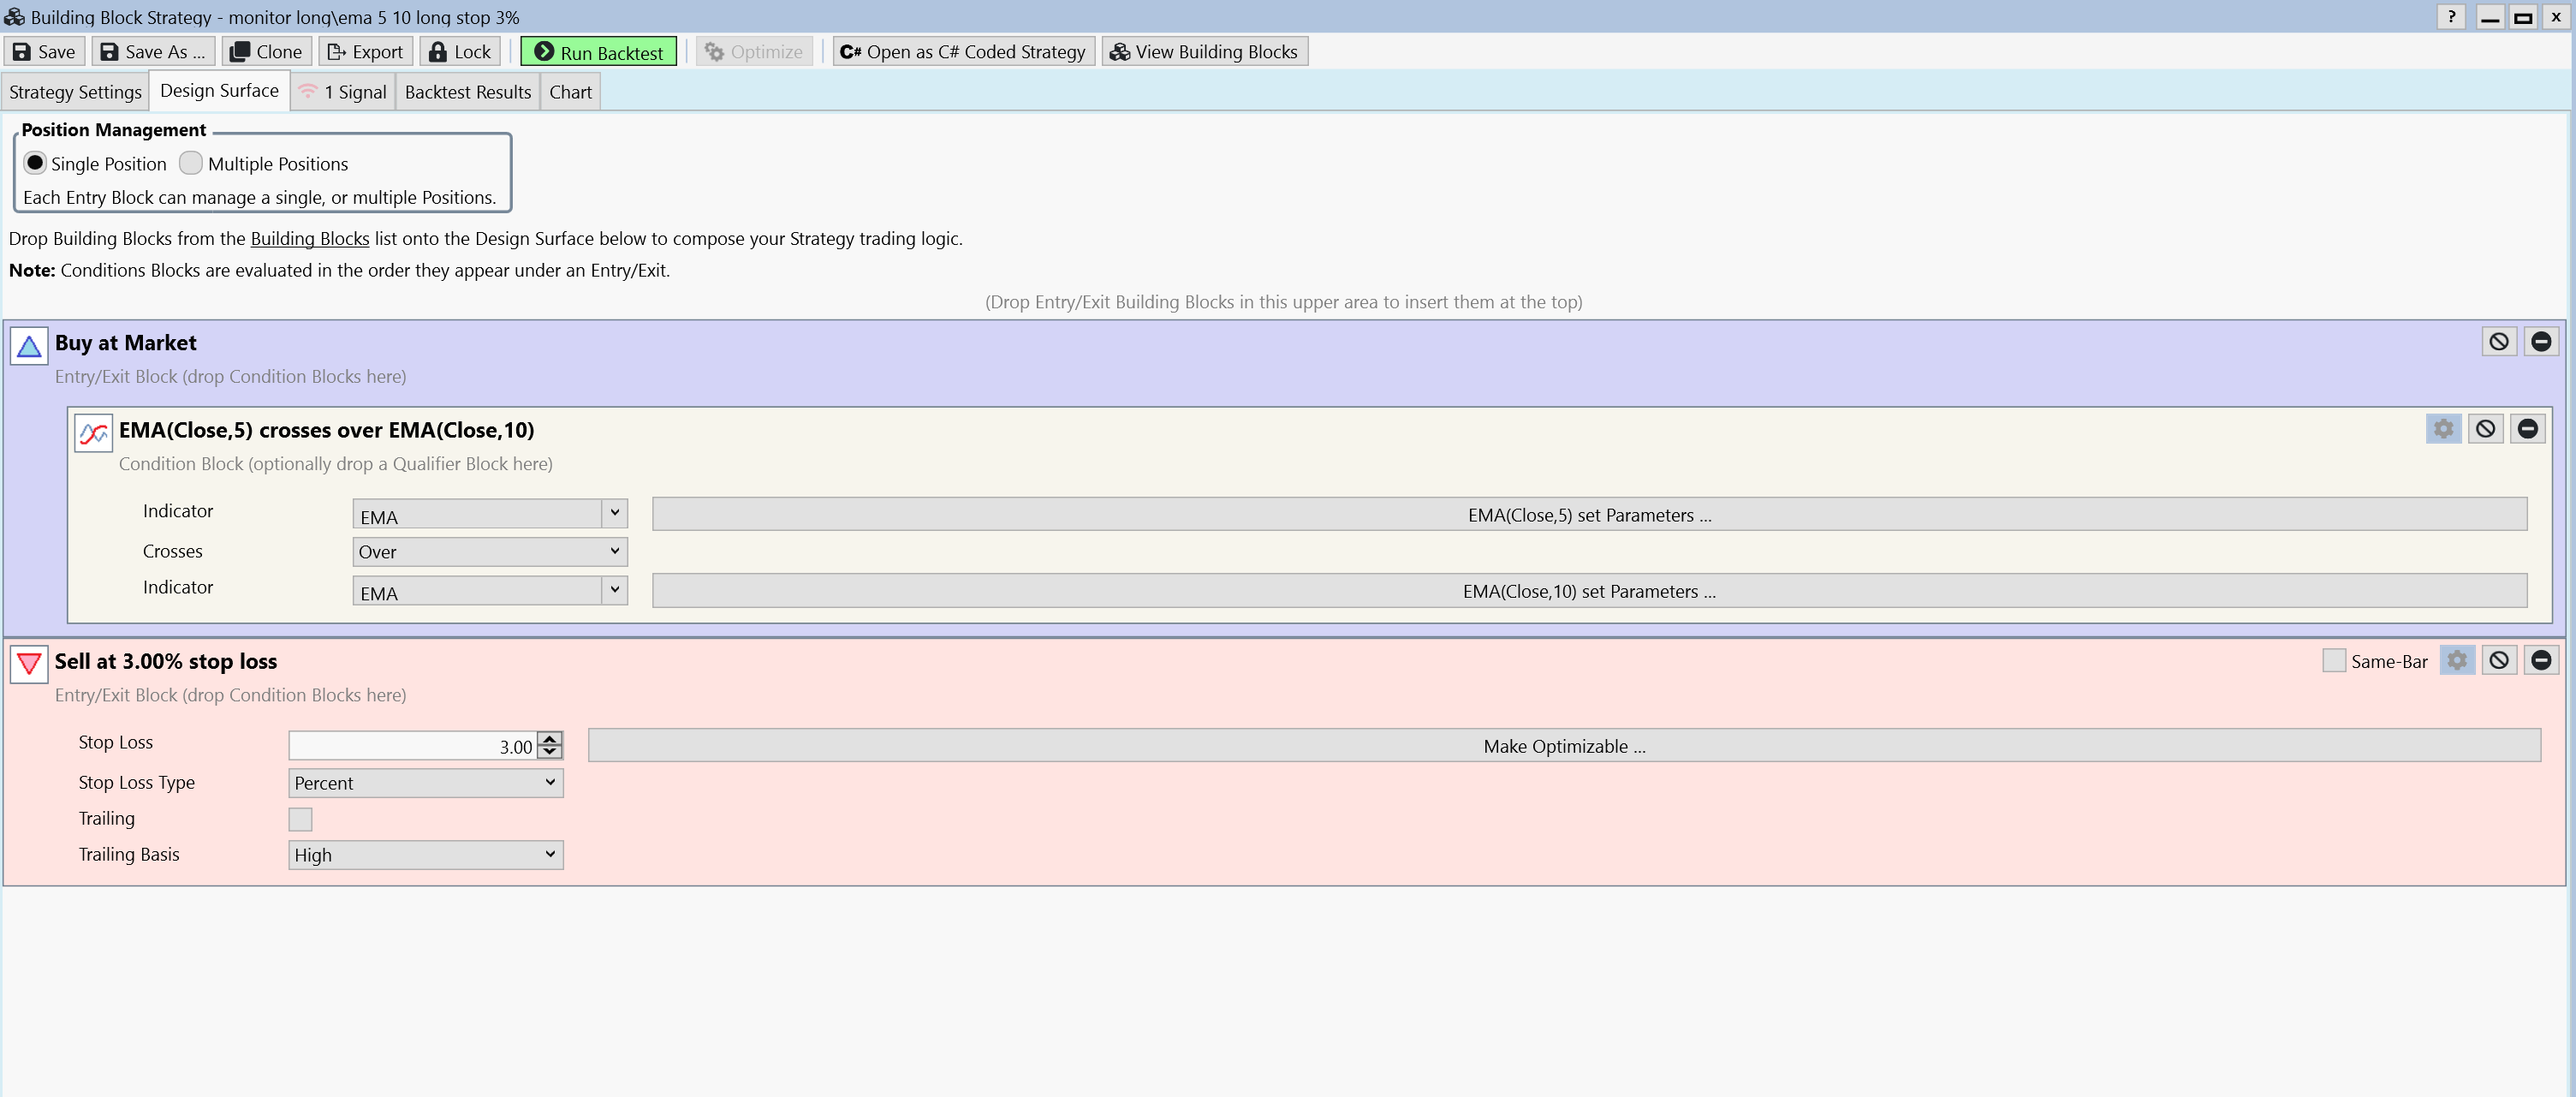Open Save As dialog
The height and width of the screenshot is (1097, 2576).
(154, 52)
